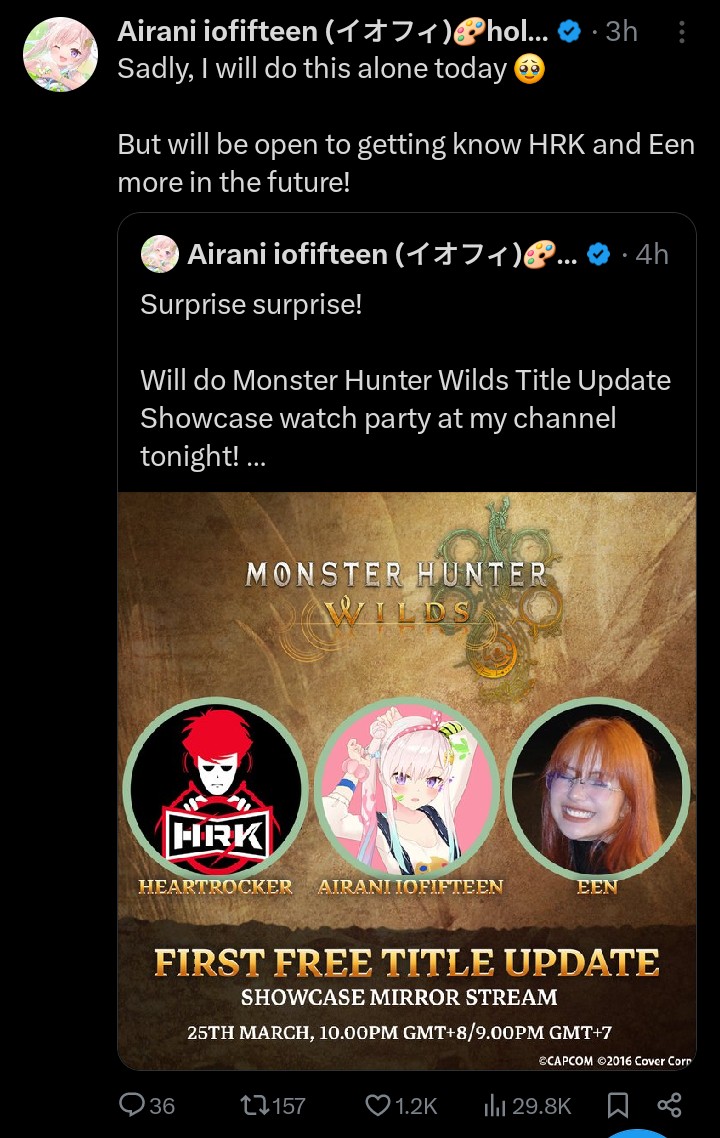
Task: View analytics icon showing 29.8K views
Action: [494, 1105]
